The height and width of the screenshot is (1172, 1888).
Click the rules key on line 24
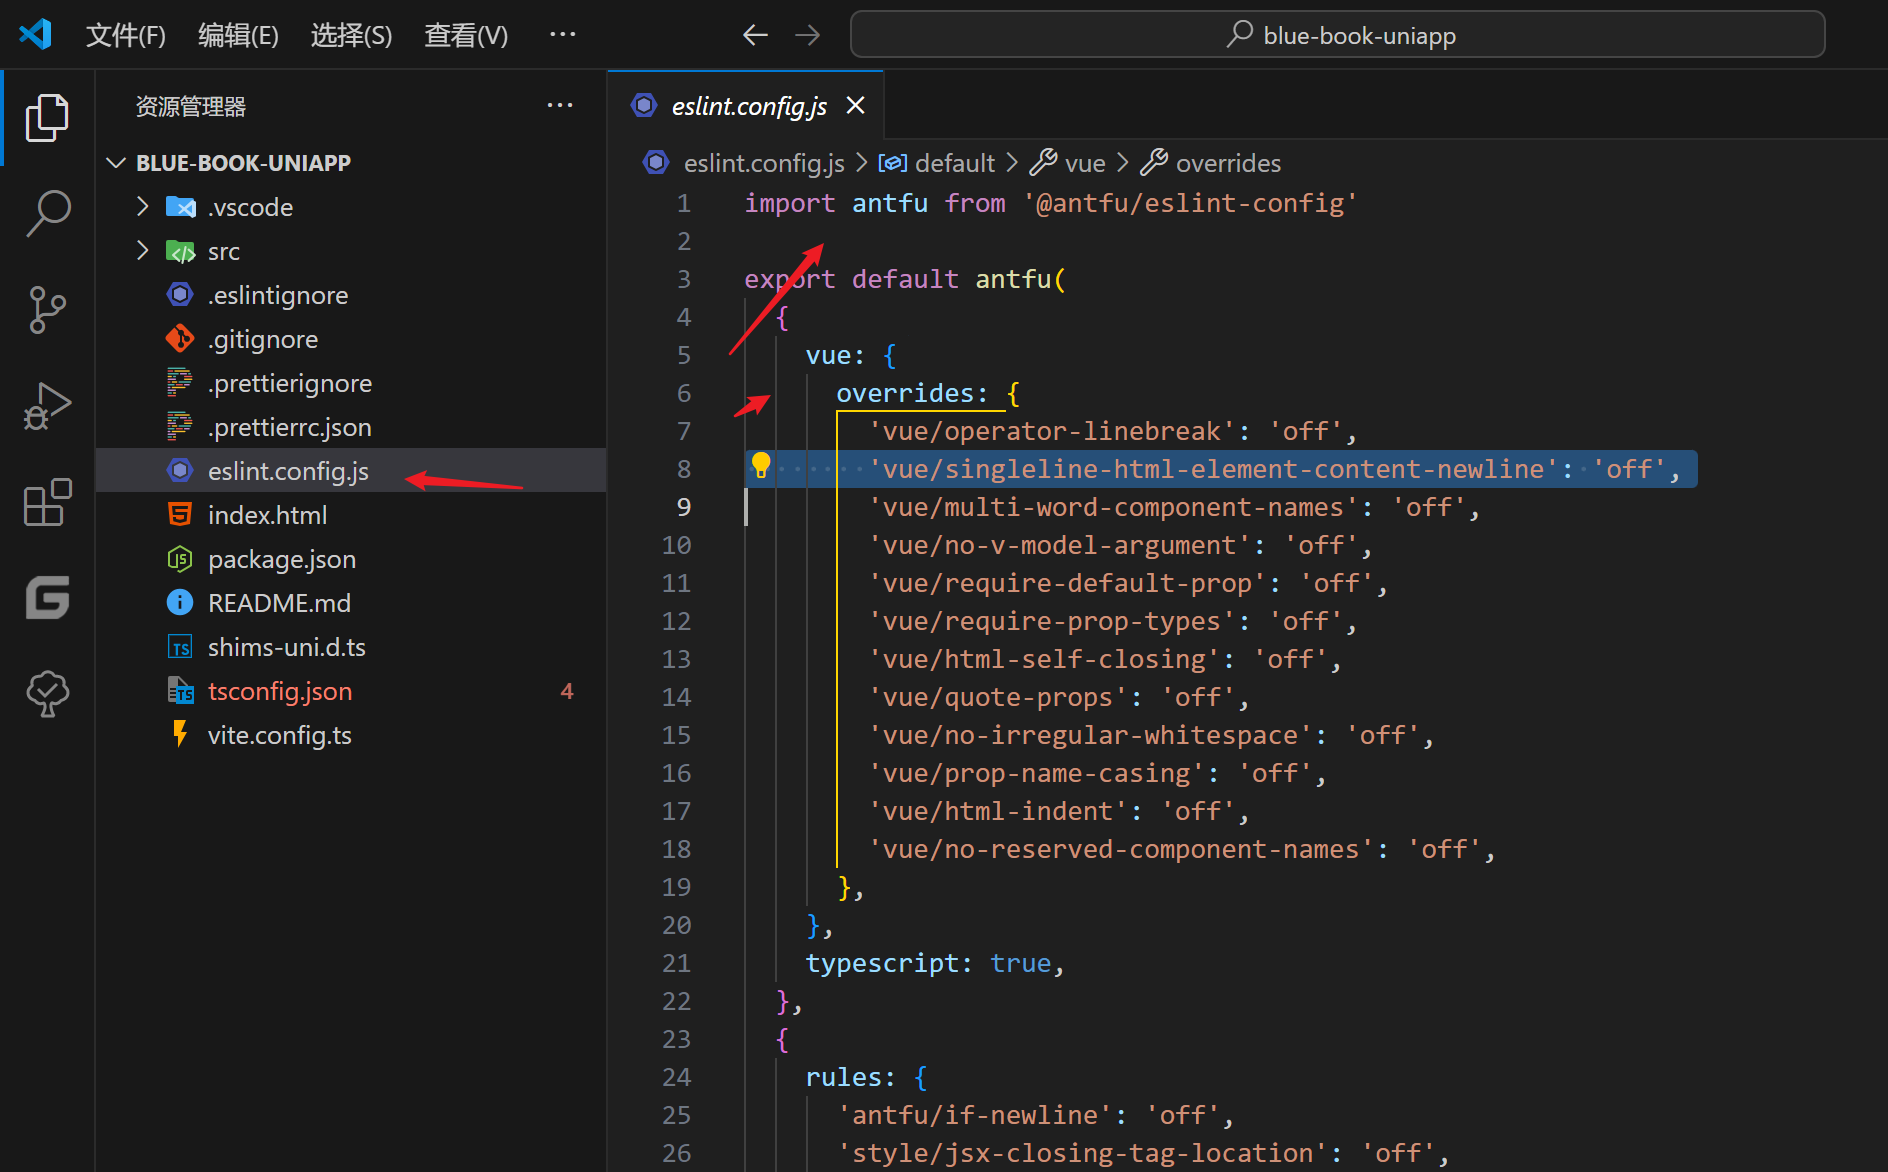tap(843, 1077)
